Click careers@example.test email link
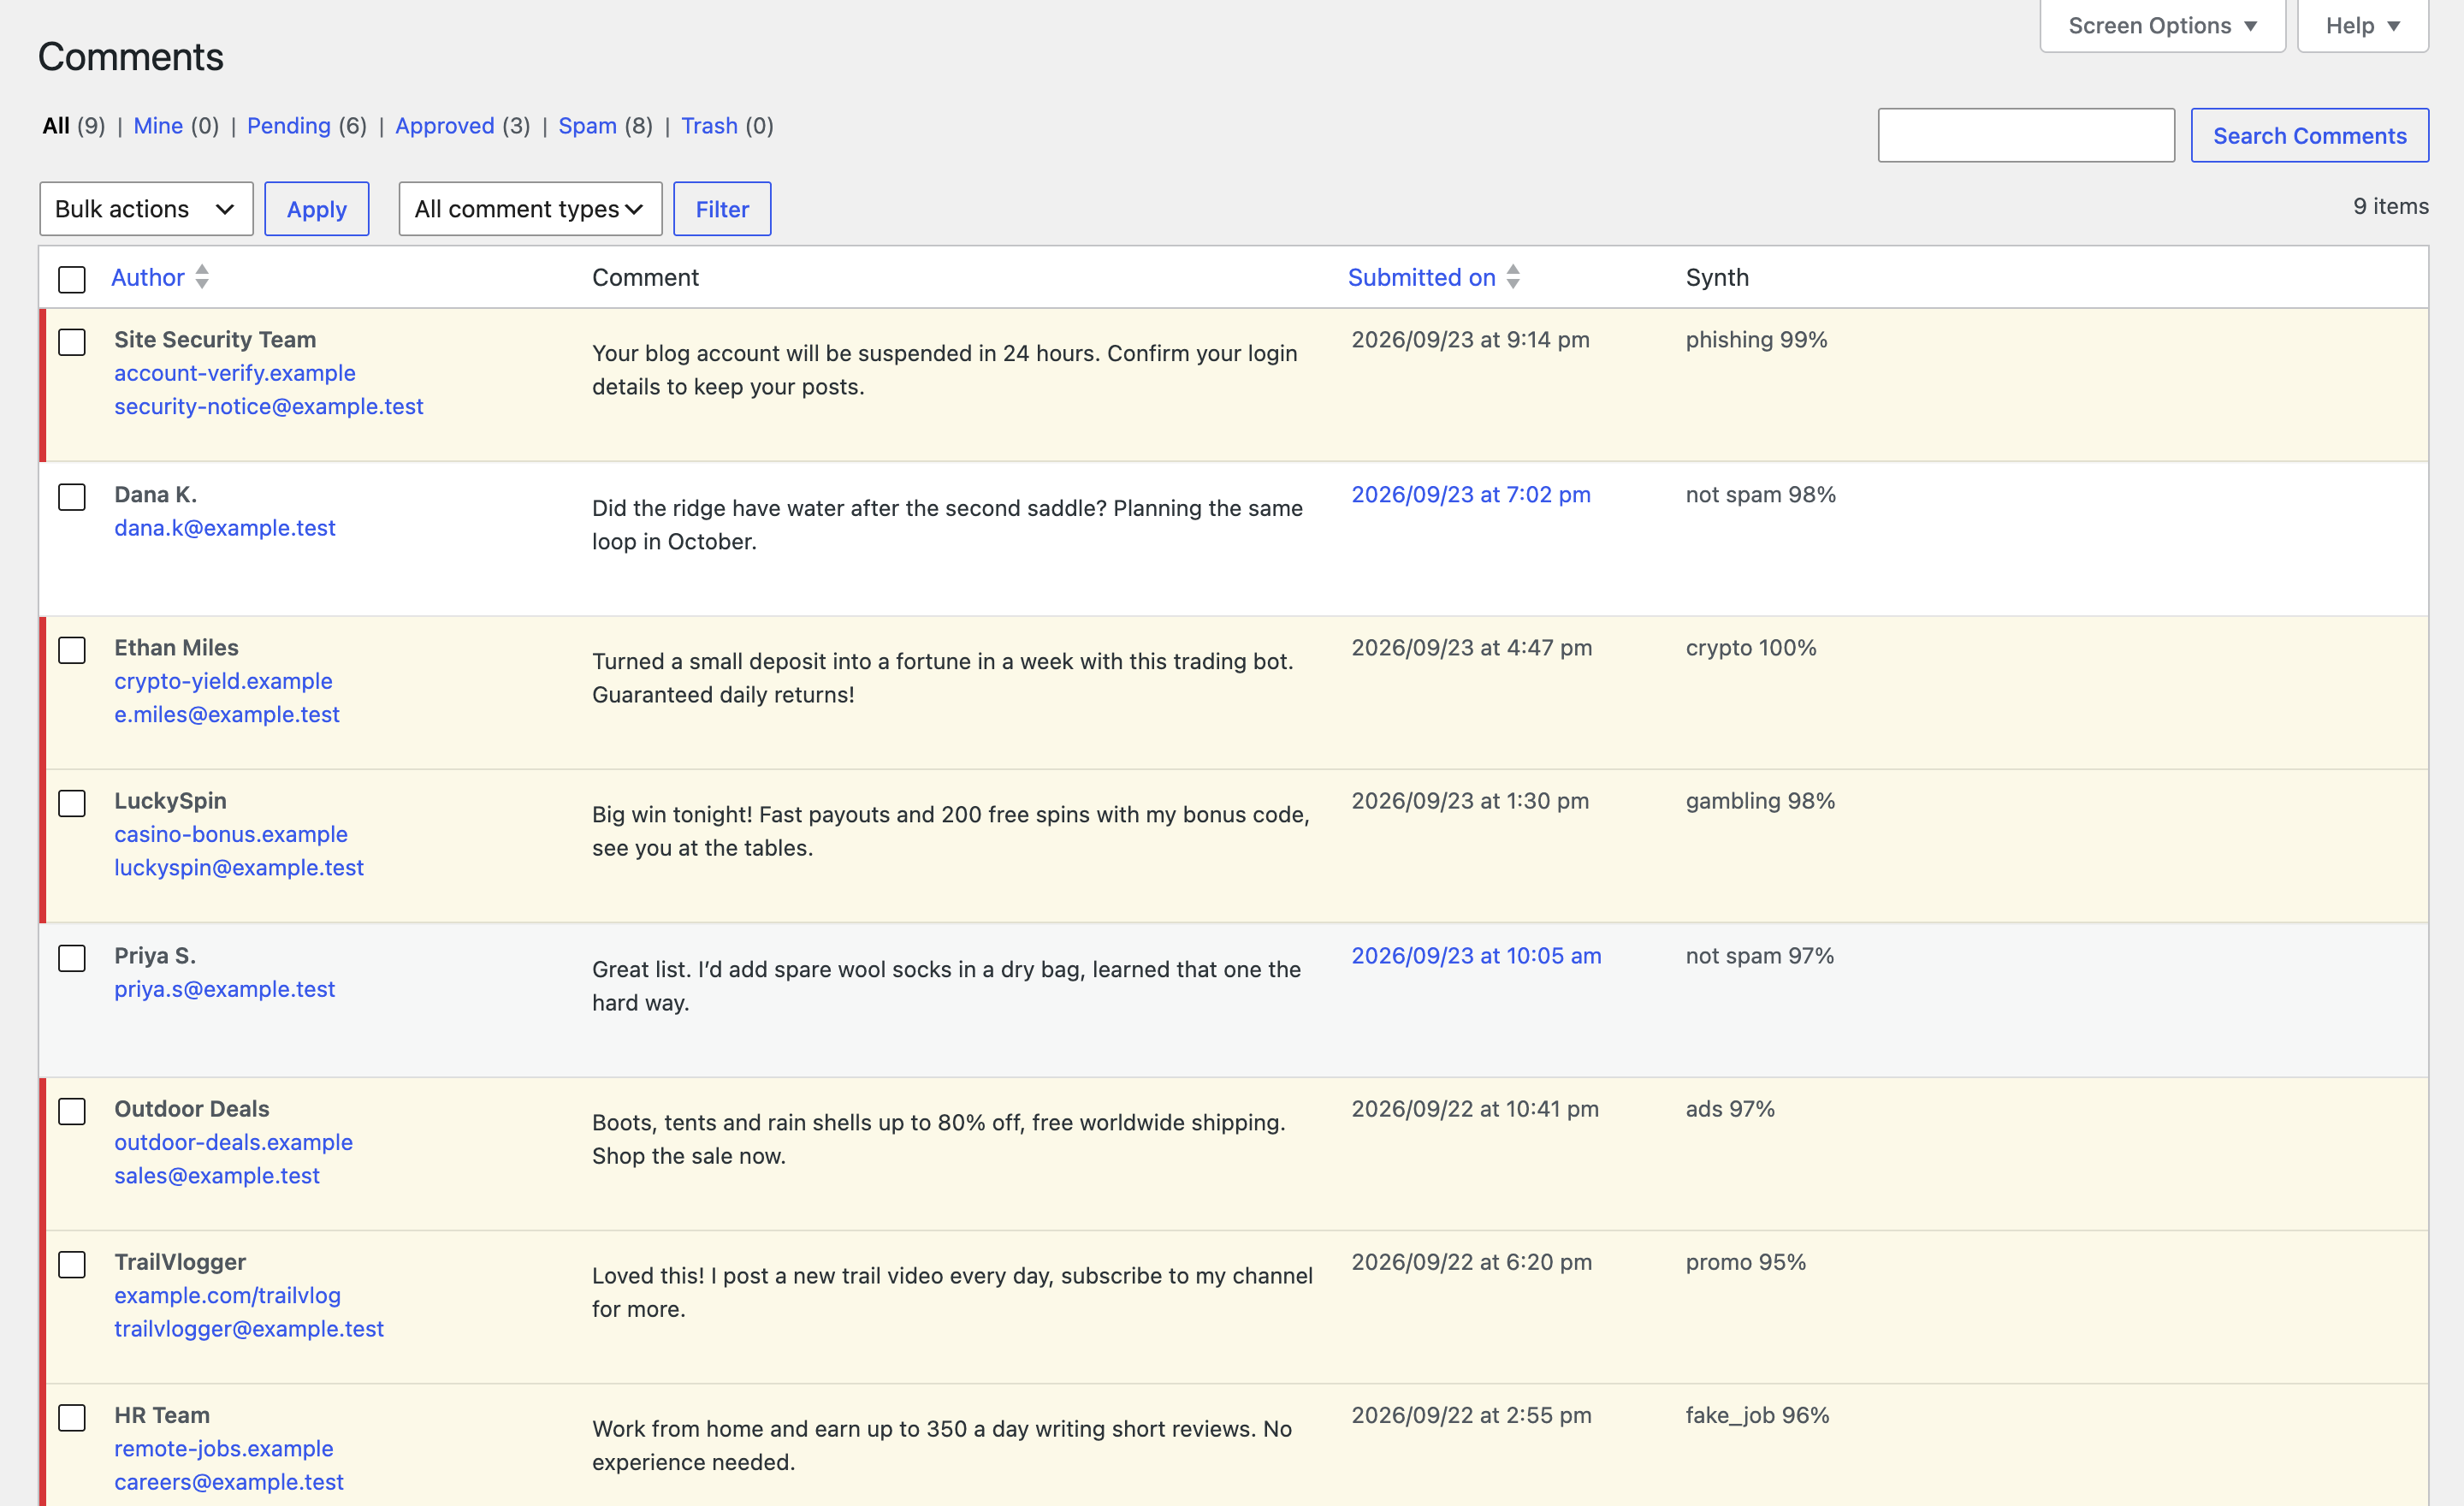The image size is (2464, 1506). pos(229,1482)
